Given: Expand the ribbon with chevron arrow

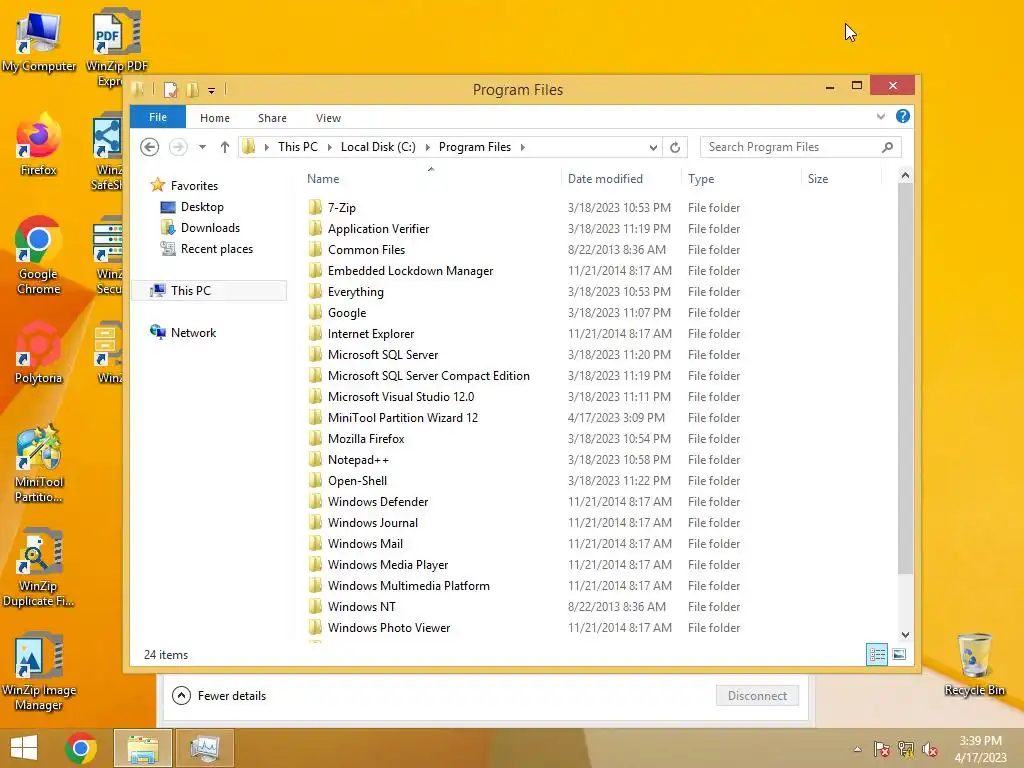Looking at the screenshot, I should coord(881,116).
